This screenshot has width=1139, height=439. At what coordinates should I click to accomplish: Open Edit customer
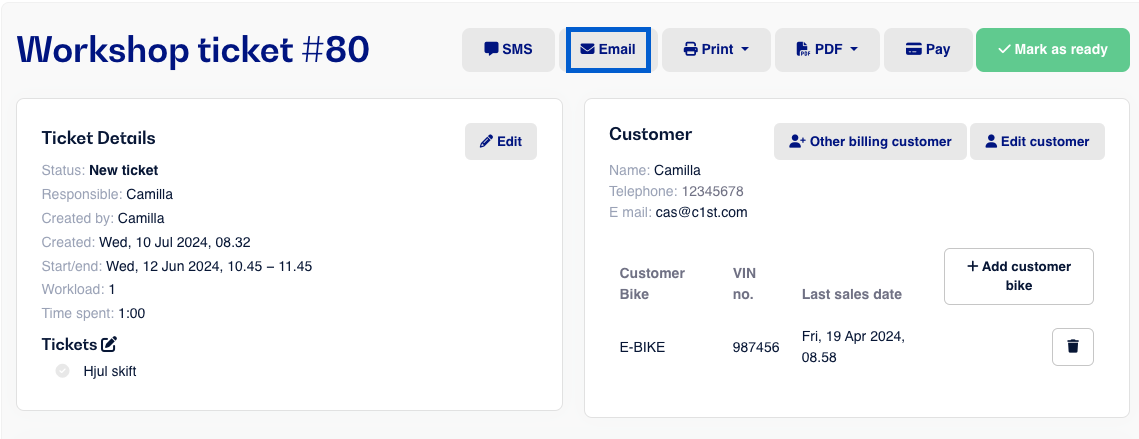pyautogui.click(x=1037, y=142)
